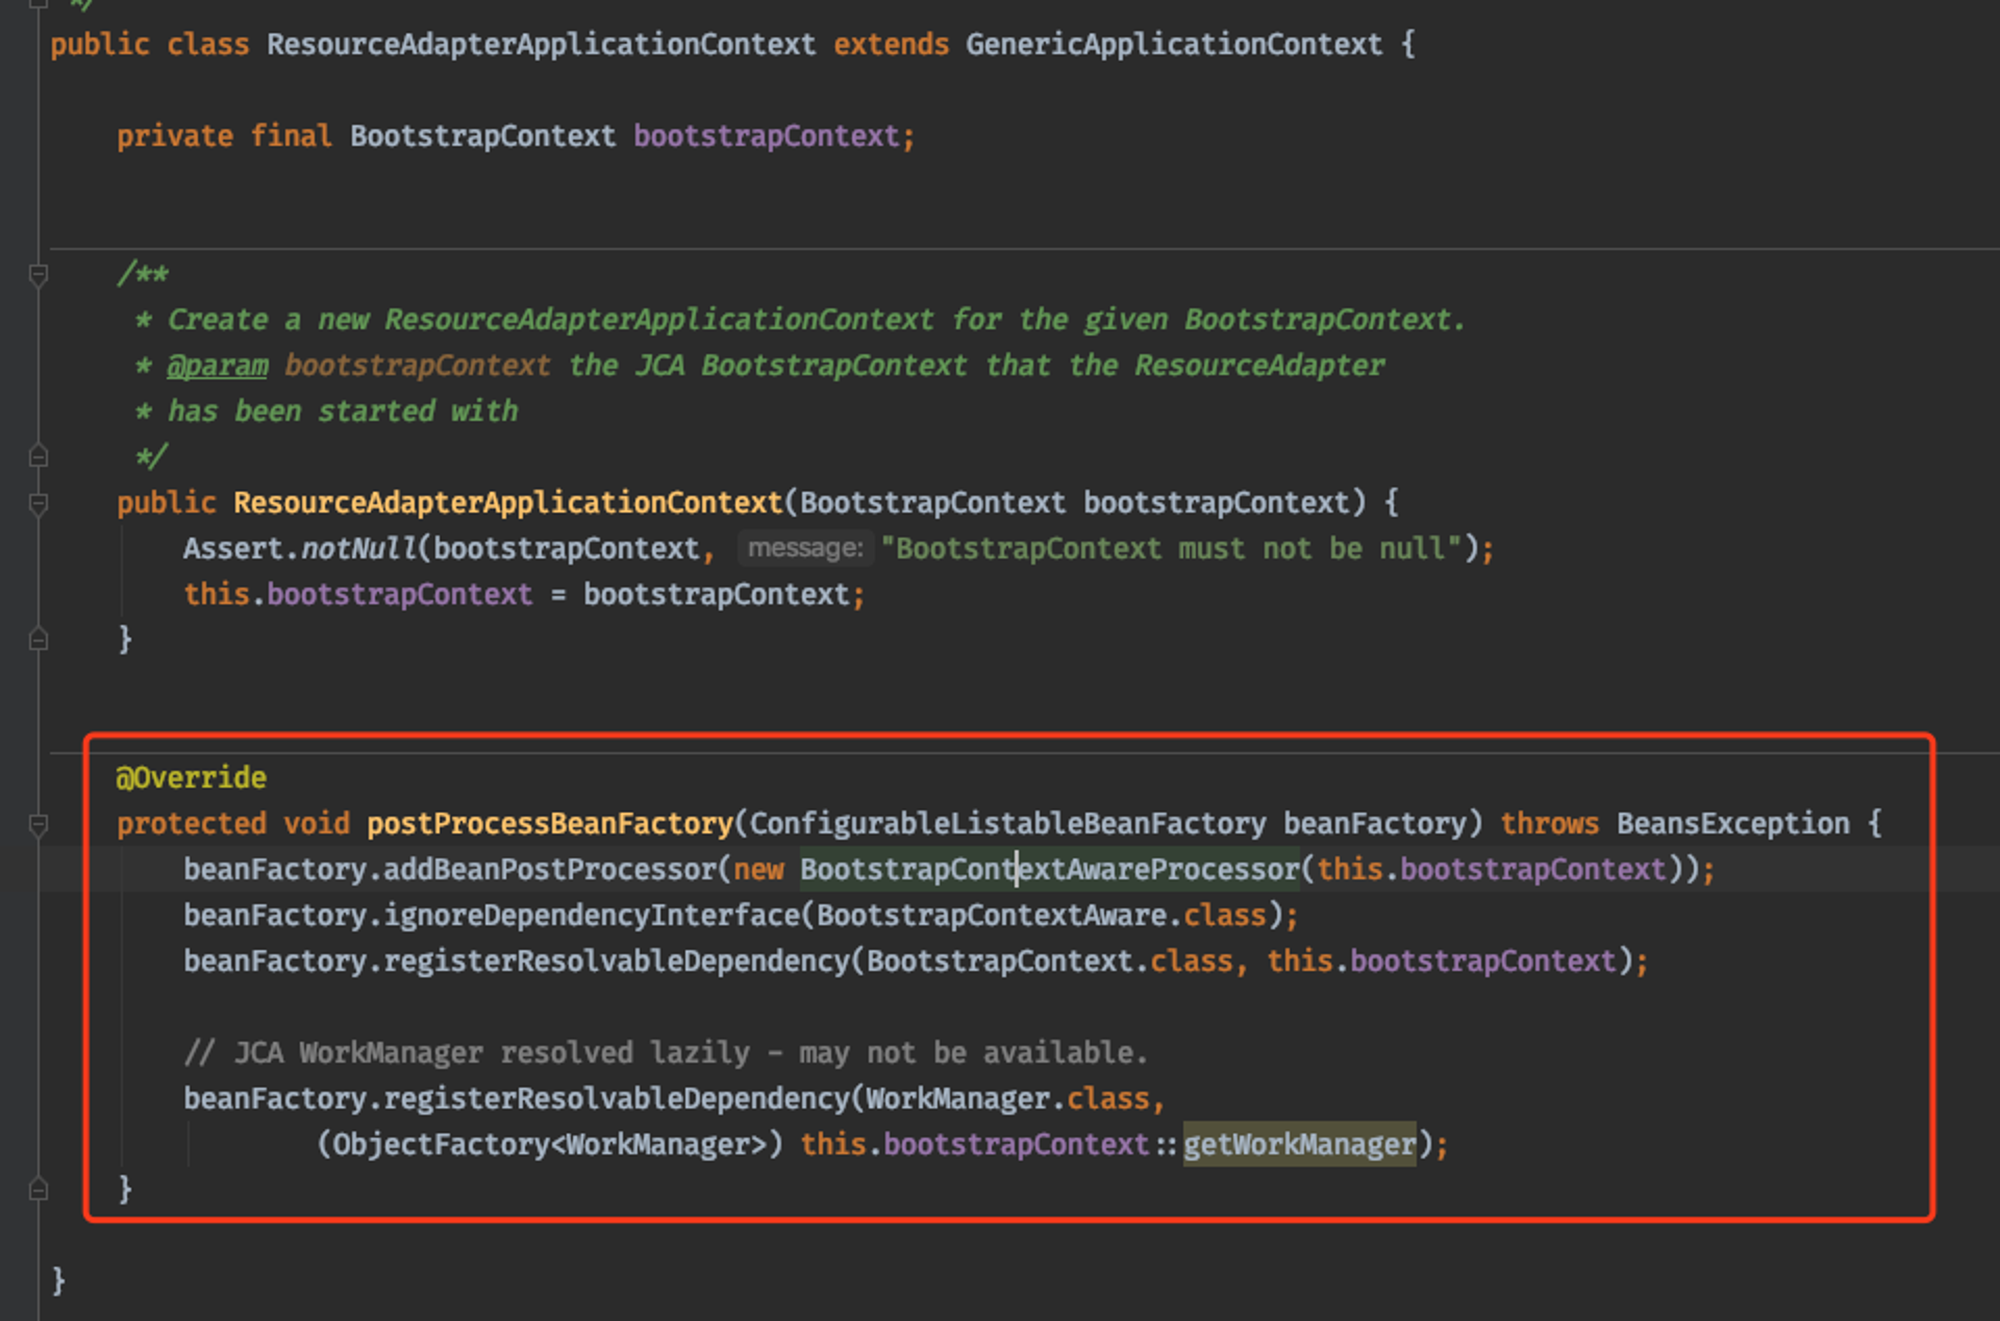Click the string BootstrapContext must not be null
2000x1321 pixels.
[x=1171, y=549]
